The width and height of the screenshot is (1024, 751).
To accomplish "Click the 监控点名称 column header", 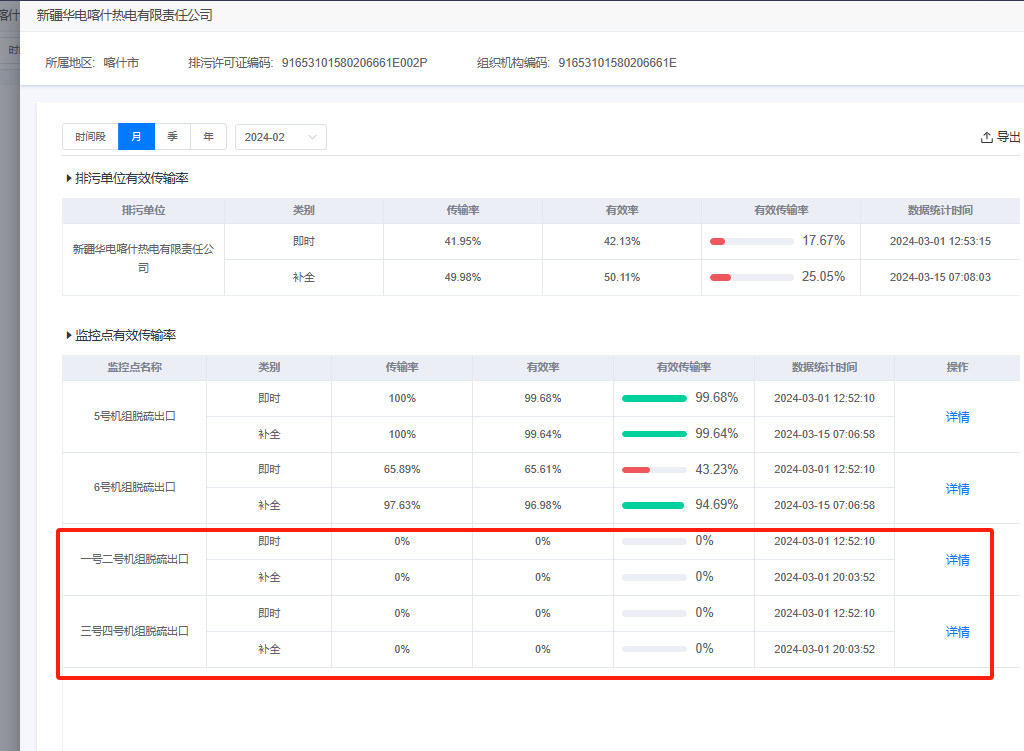I will [135, 368].
